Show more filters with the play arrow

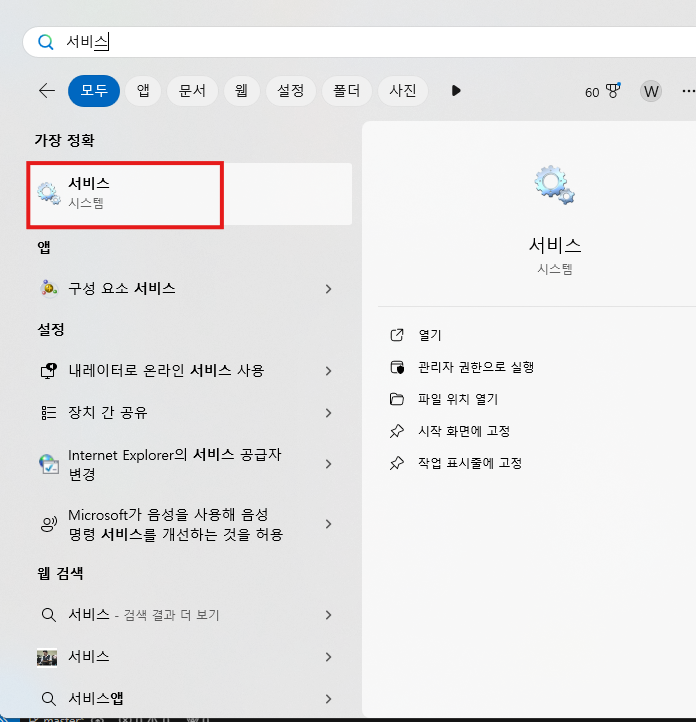pos(456,91)
